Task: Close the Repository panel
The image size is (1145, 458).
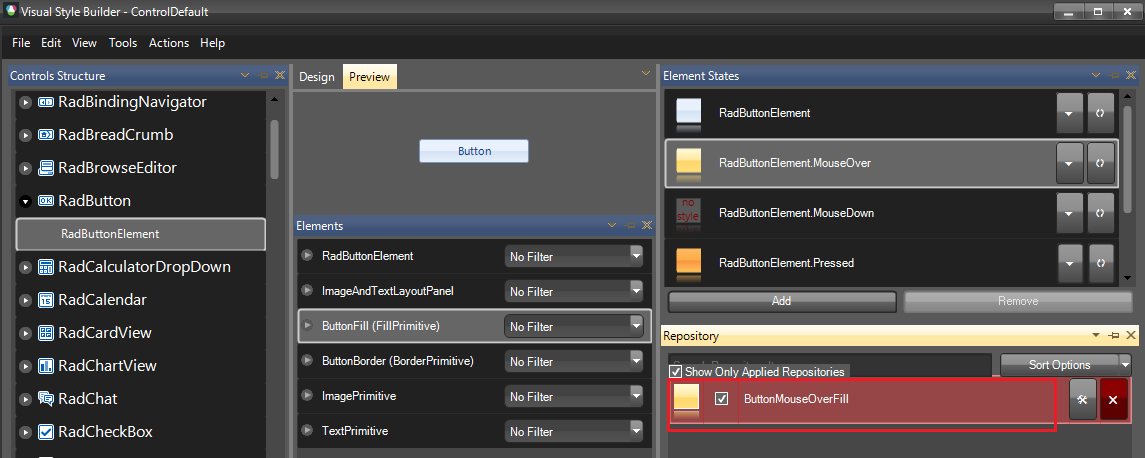Action: point(1130,335)
